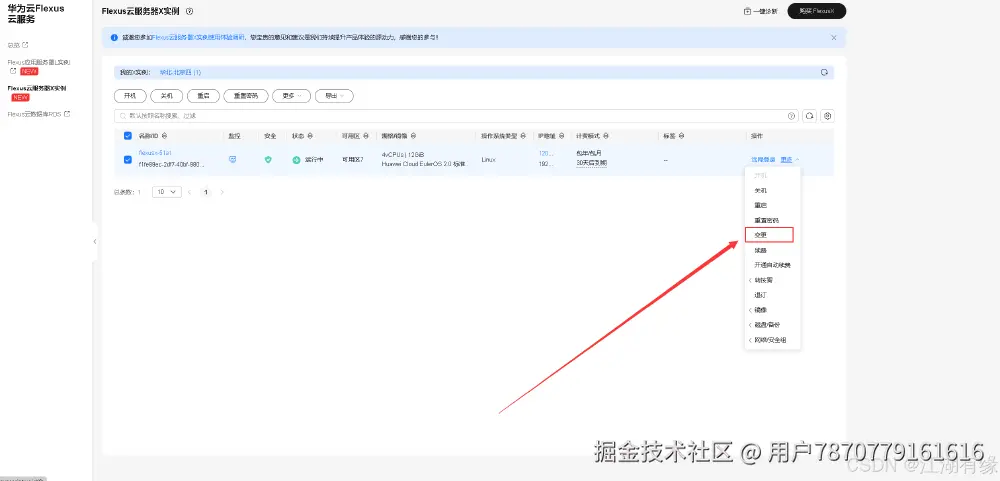Open the Flexus X experience survey link
1000x481 pixels.
tap(198, 38)
